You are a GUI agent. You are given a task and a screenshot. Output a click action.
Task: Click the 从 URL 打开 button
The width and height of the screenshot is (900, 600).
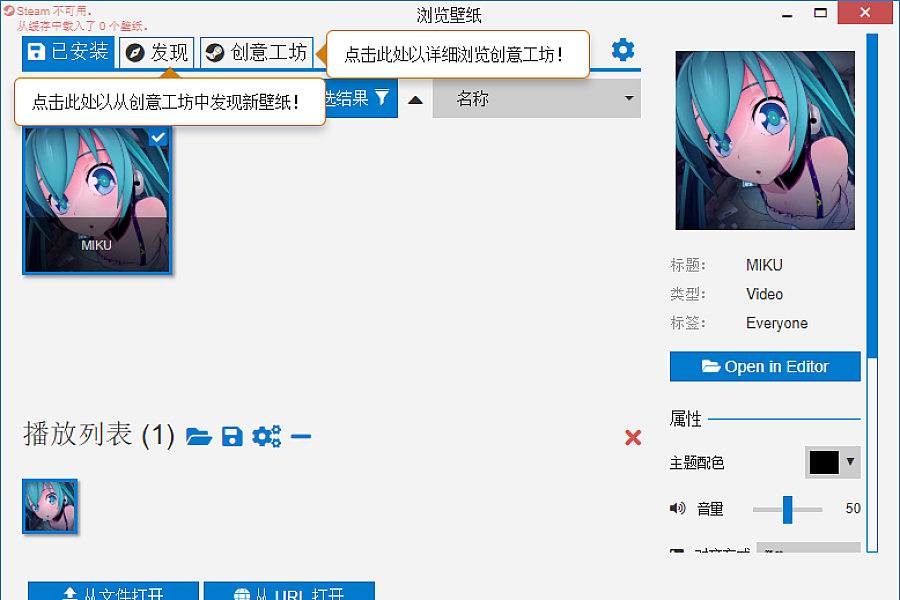click(x=289, y=591)
